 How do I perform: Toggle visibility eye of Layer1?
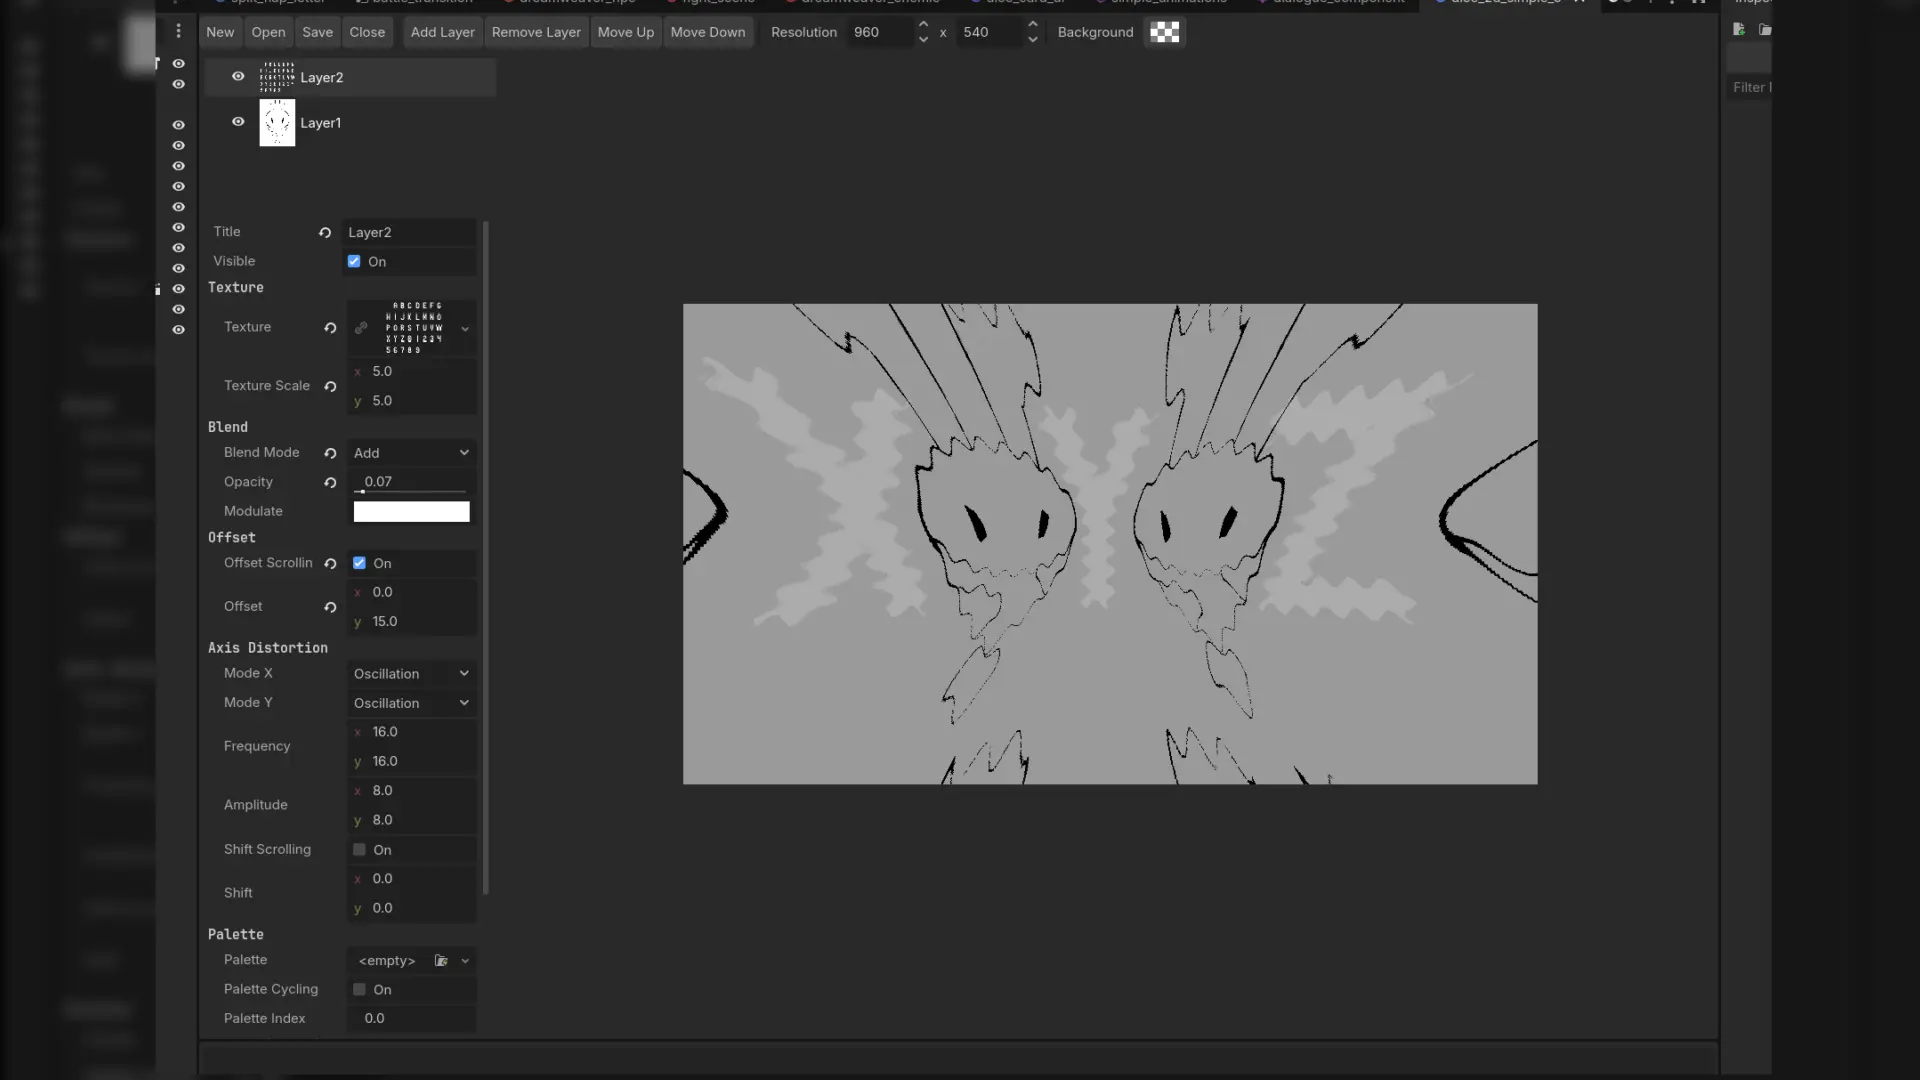[238, 122]
